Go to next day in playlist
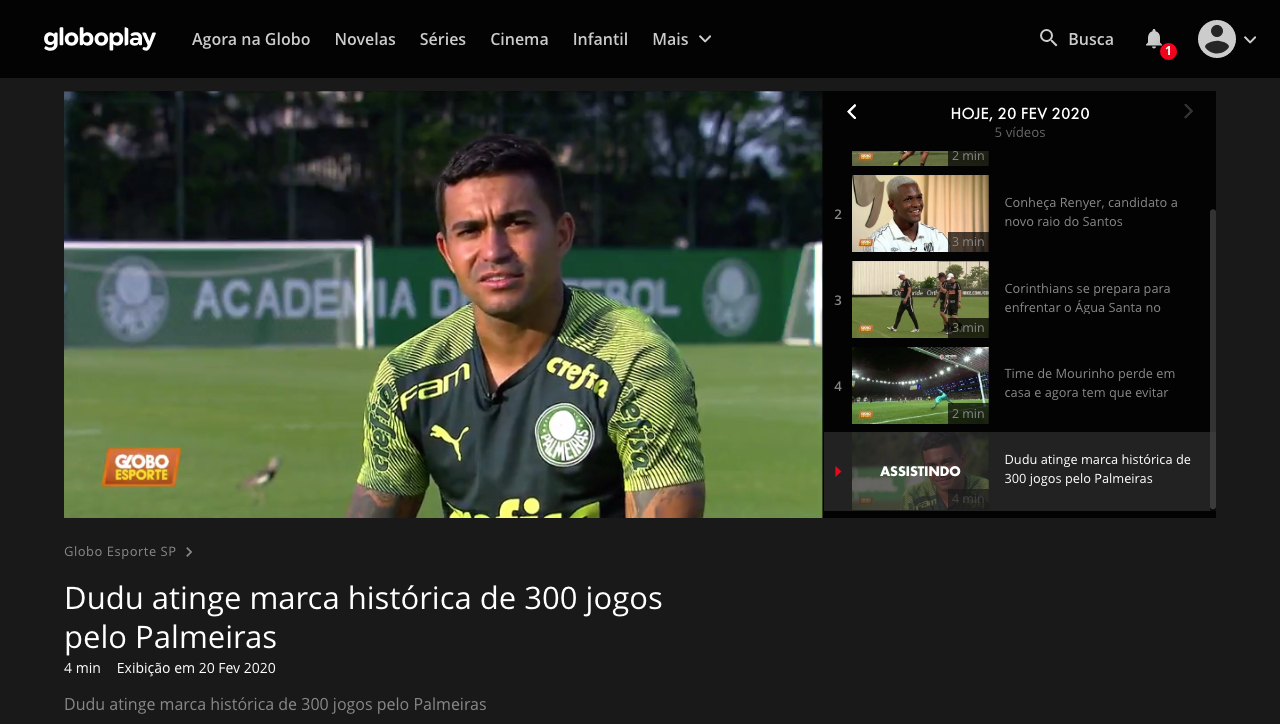1280x724 pixels. 1188,112
